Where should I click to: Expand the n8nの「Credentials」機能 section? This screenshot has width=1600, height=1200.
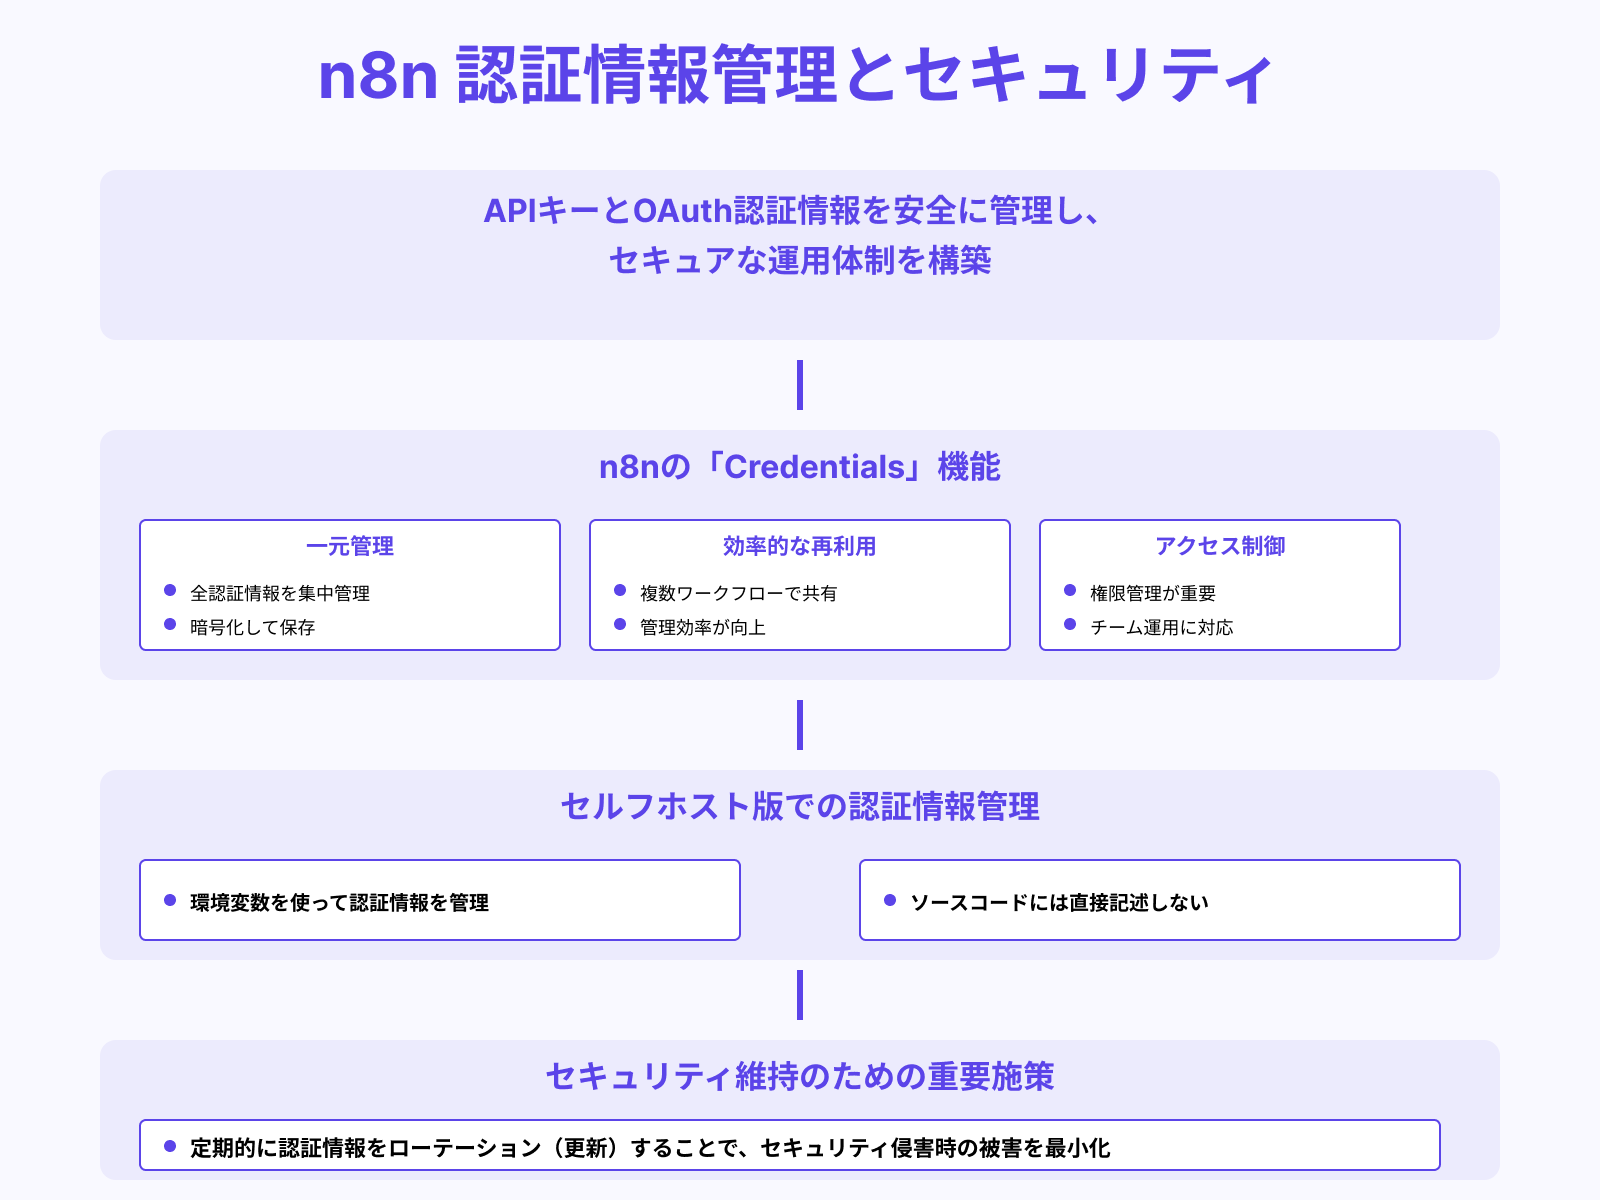tap(800, 466)
